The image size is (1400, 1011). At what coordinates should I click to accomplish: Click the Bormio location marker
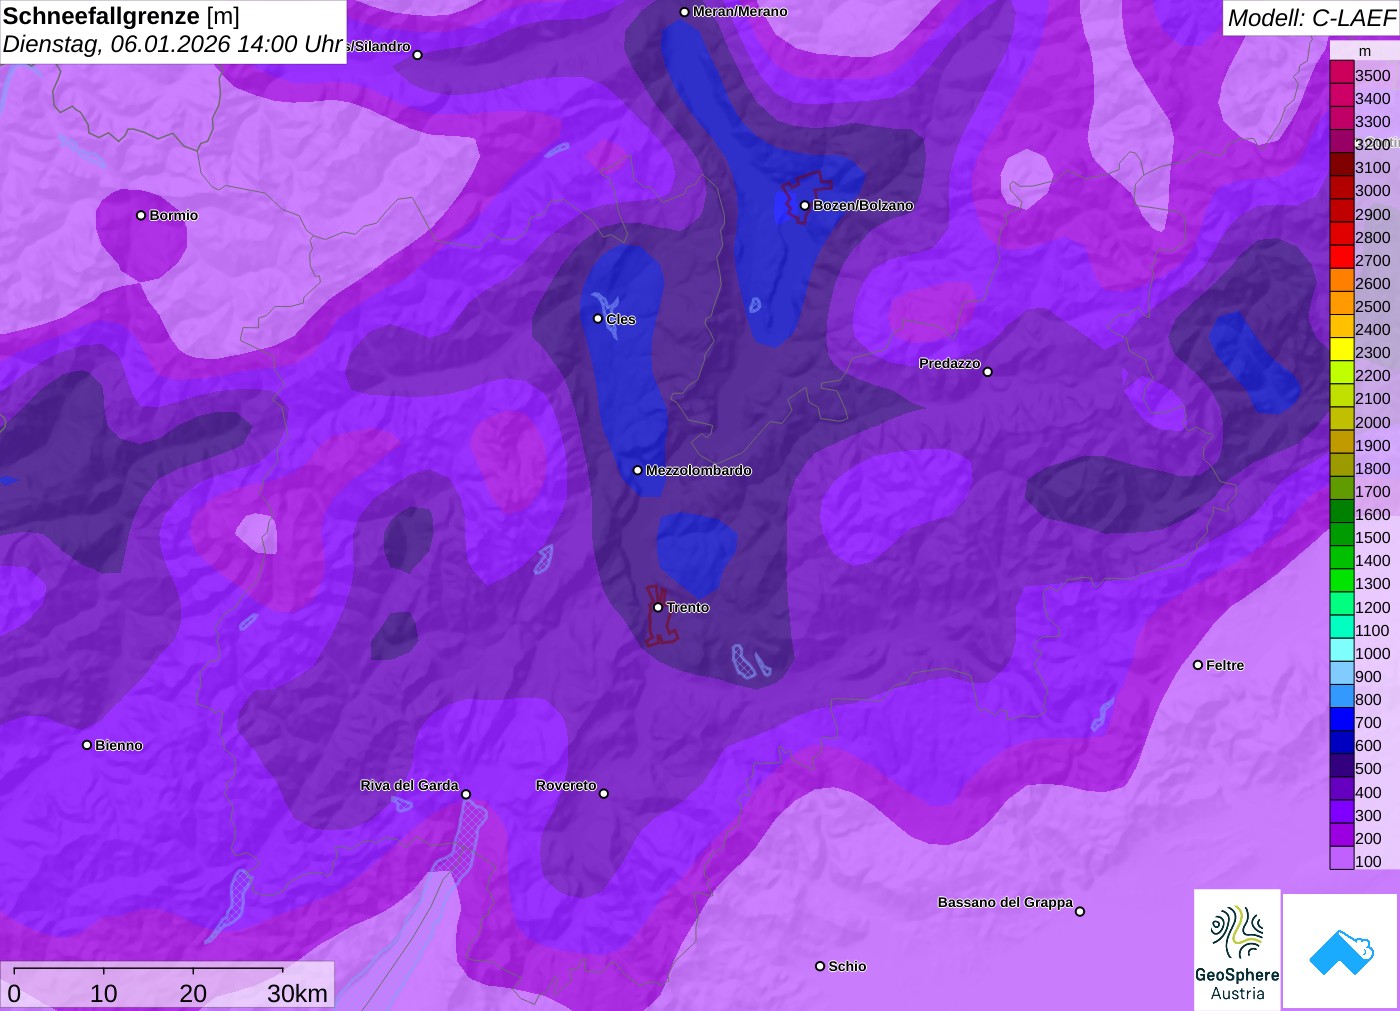tap(141, 215)
